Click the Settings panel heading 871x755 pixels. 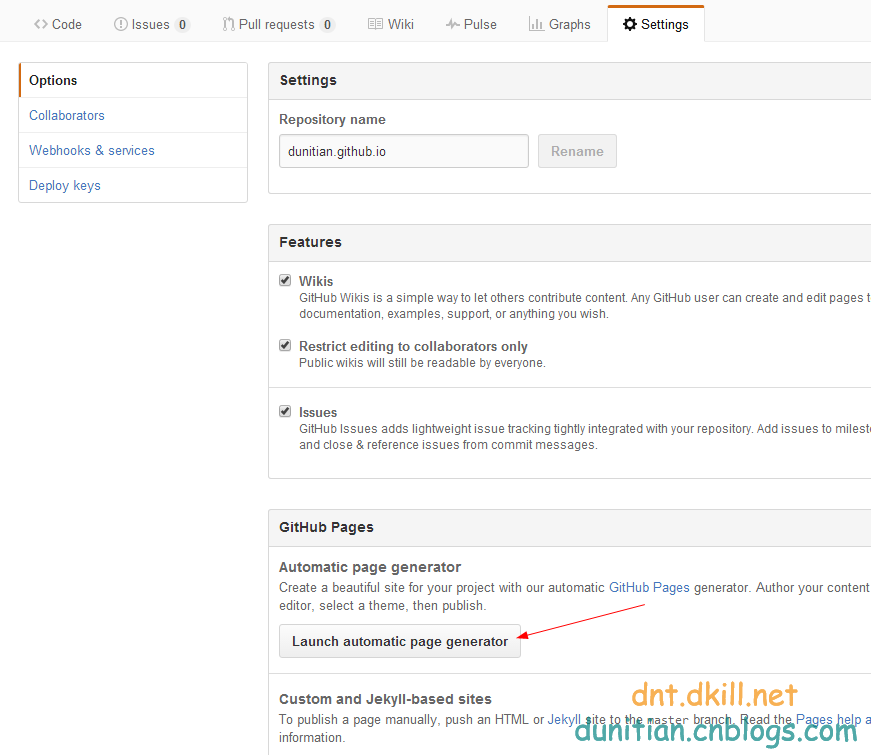(308, 81)
